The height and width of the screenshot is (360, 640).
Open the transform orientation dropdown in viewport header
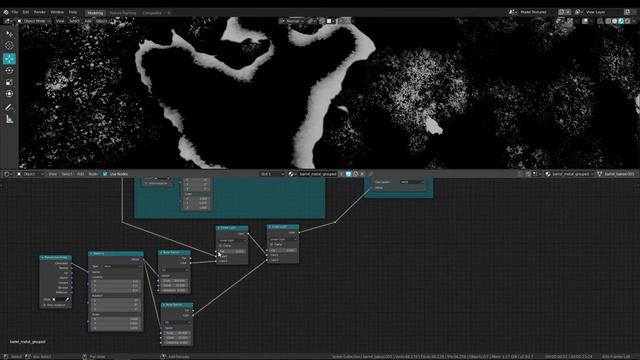(x=293, y=21)
